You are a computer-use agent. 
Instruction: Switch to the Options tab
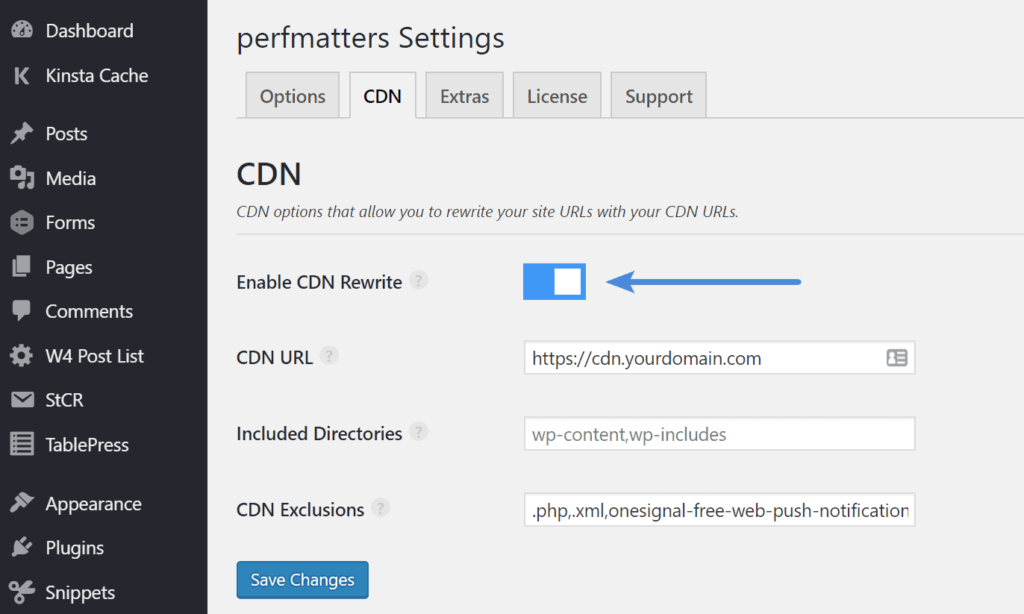tap(292, 95)
